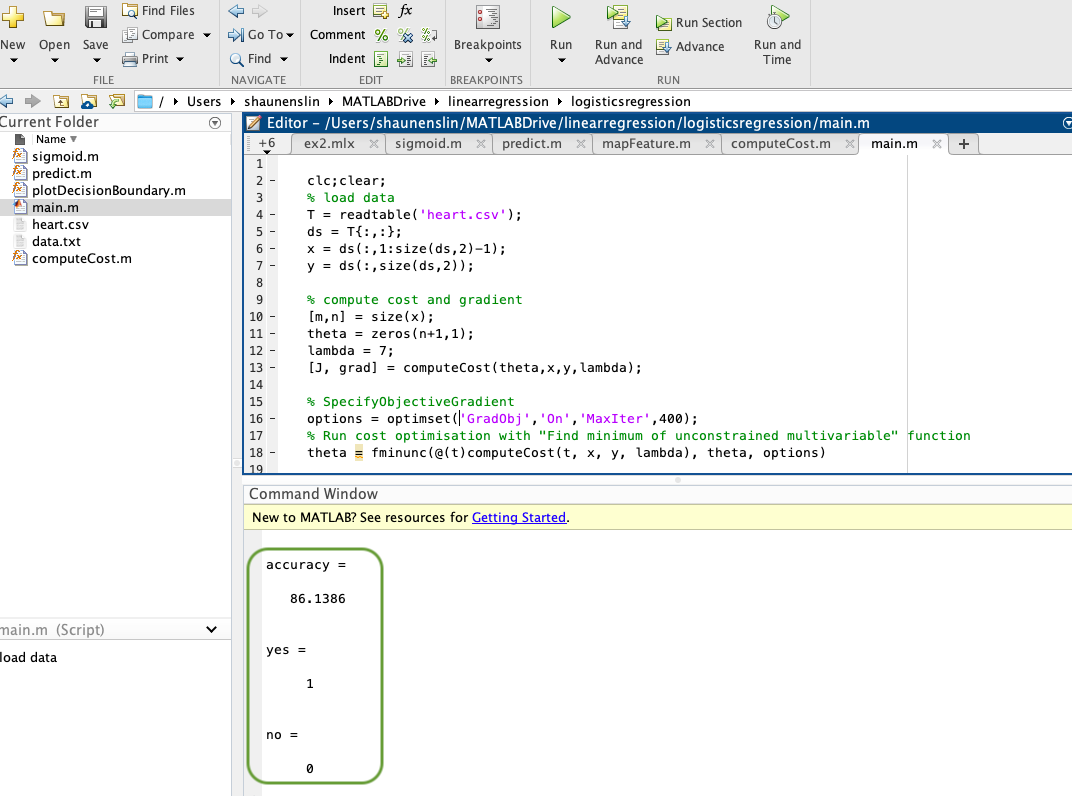Set a breakpoint on line 13
The width and height of the screenshot is (1072, 796).
[x=272, y=368]
